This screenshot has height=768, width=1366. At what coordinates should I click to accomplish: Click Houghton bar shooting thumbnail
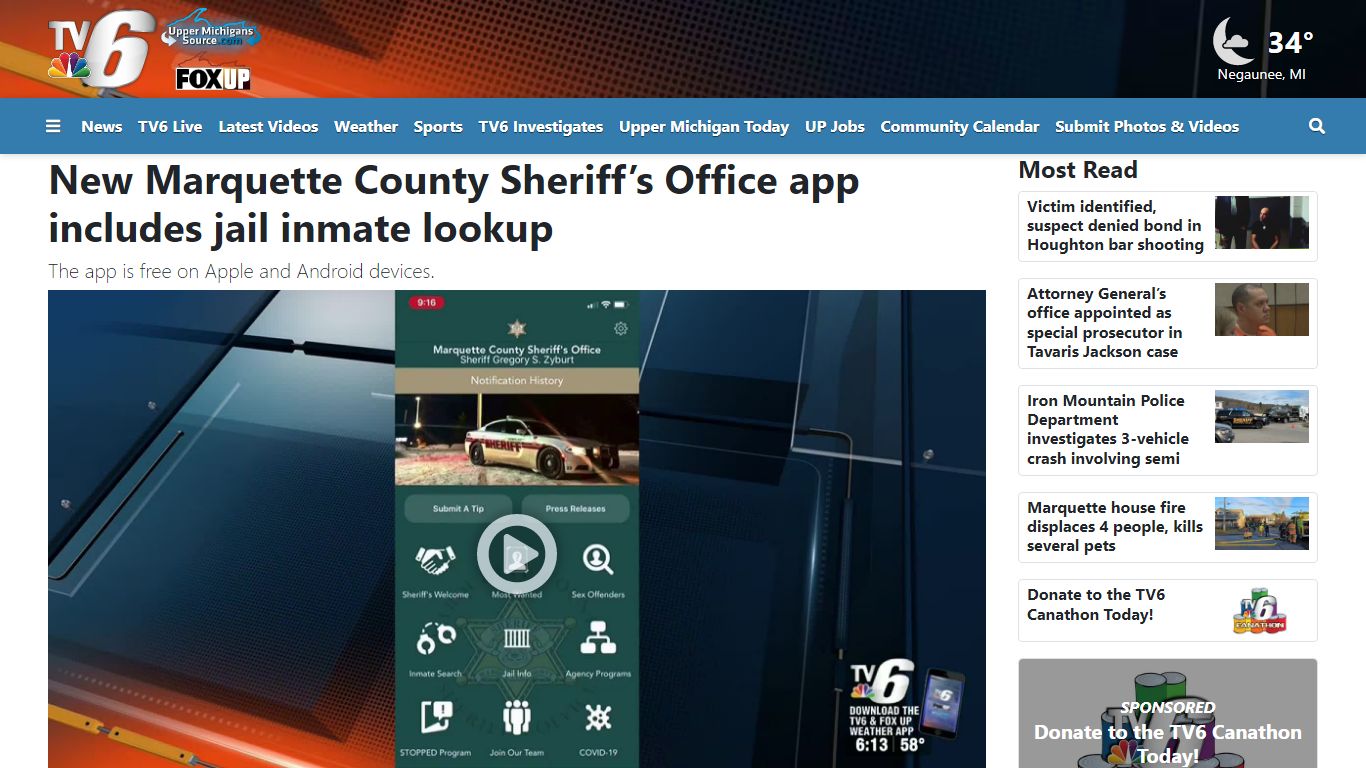pyautogui.click(x=1262, y=223)
